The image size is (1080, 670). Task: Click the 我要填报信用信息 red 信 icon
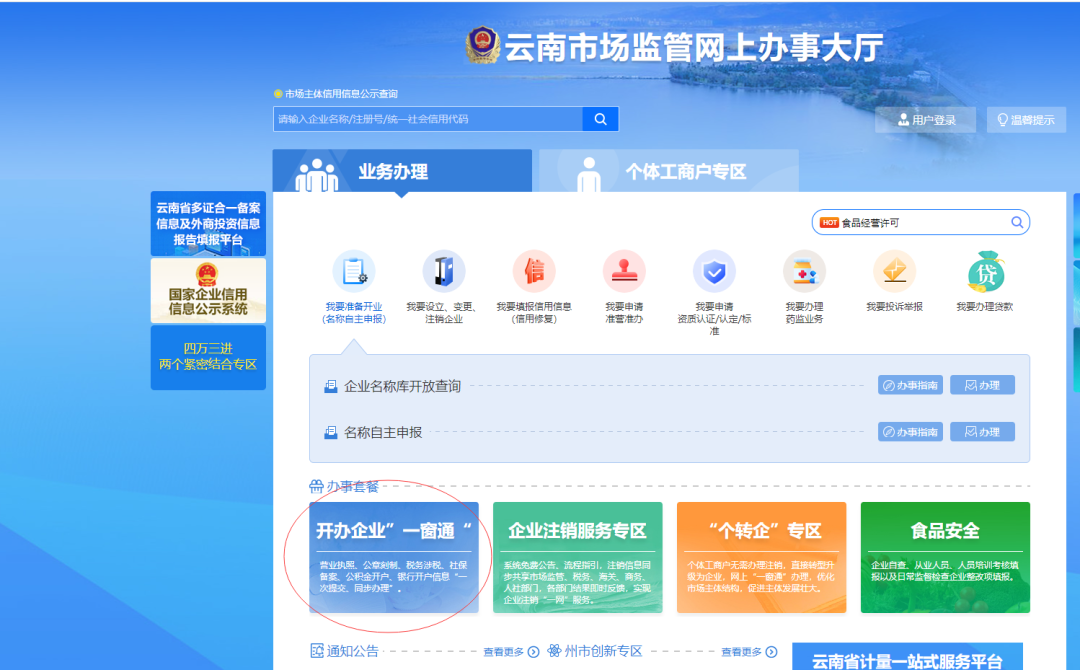(534, 271)
